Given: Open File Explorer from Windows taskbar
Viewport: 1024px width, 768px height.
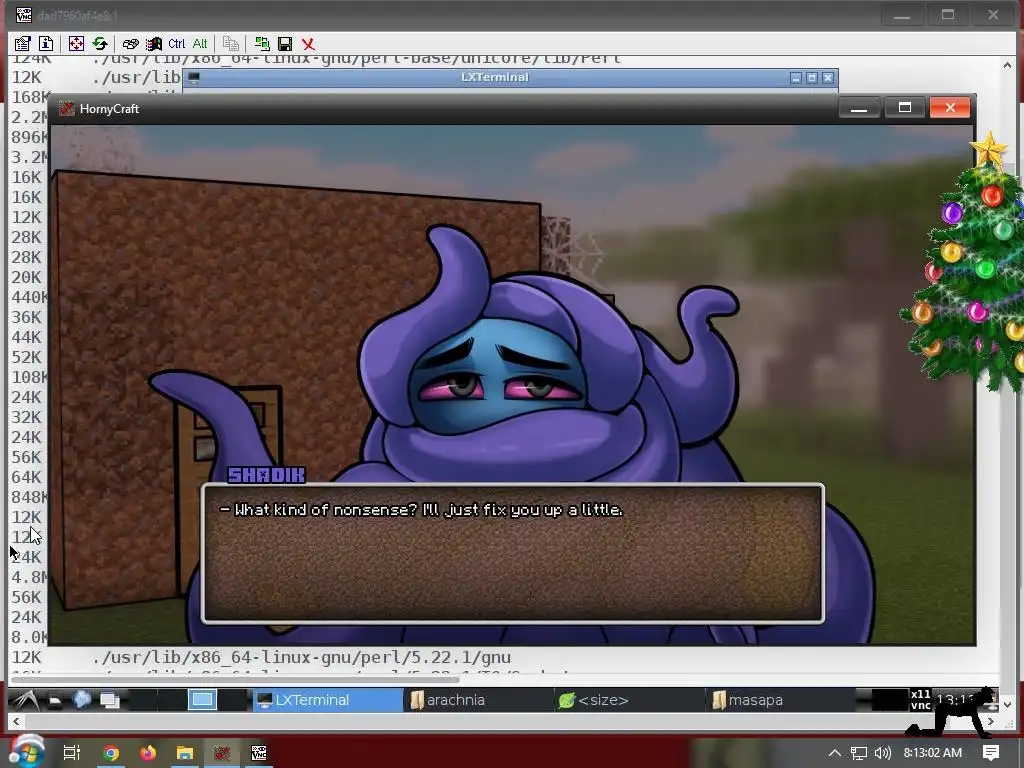Looking at the screenshot, I should 185,753.
